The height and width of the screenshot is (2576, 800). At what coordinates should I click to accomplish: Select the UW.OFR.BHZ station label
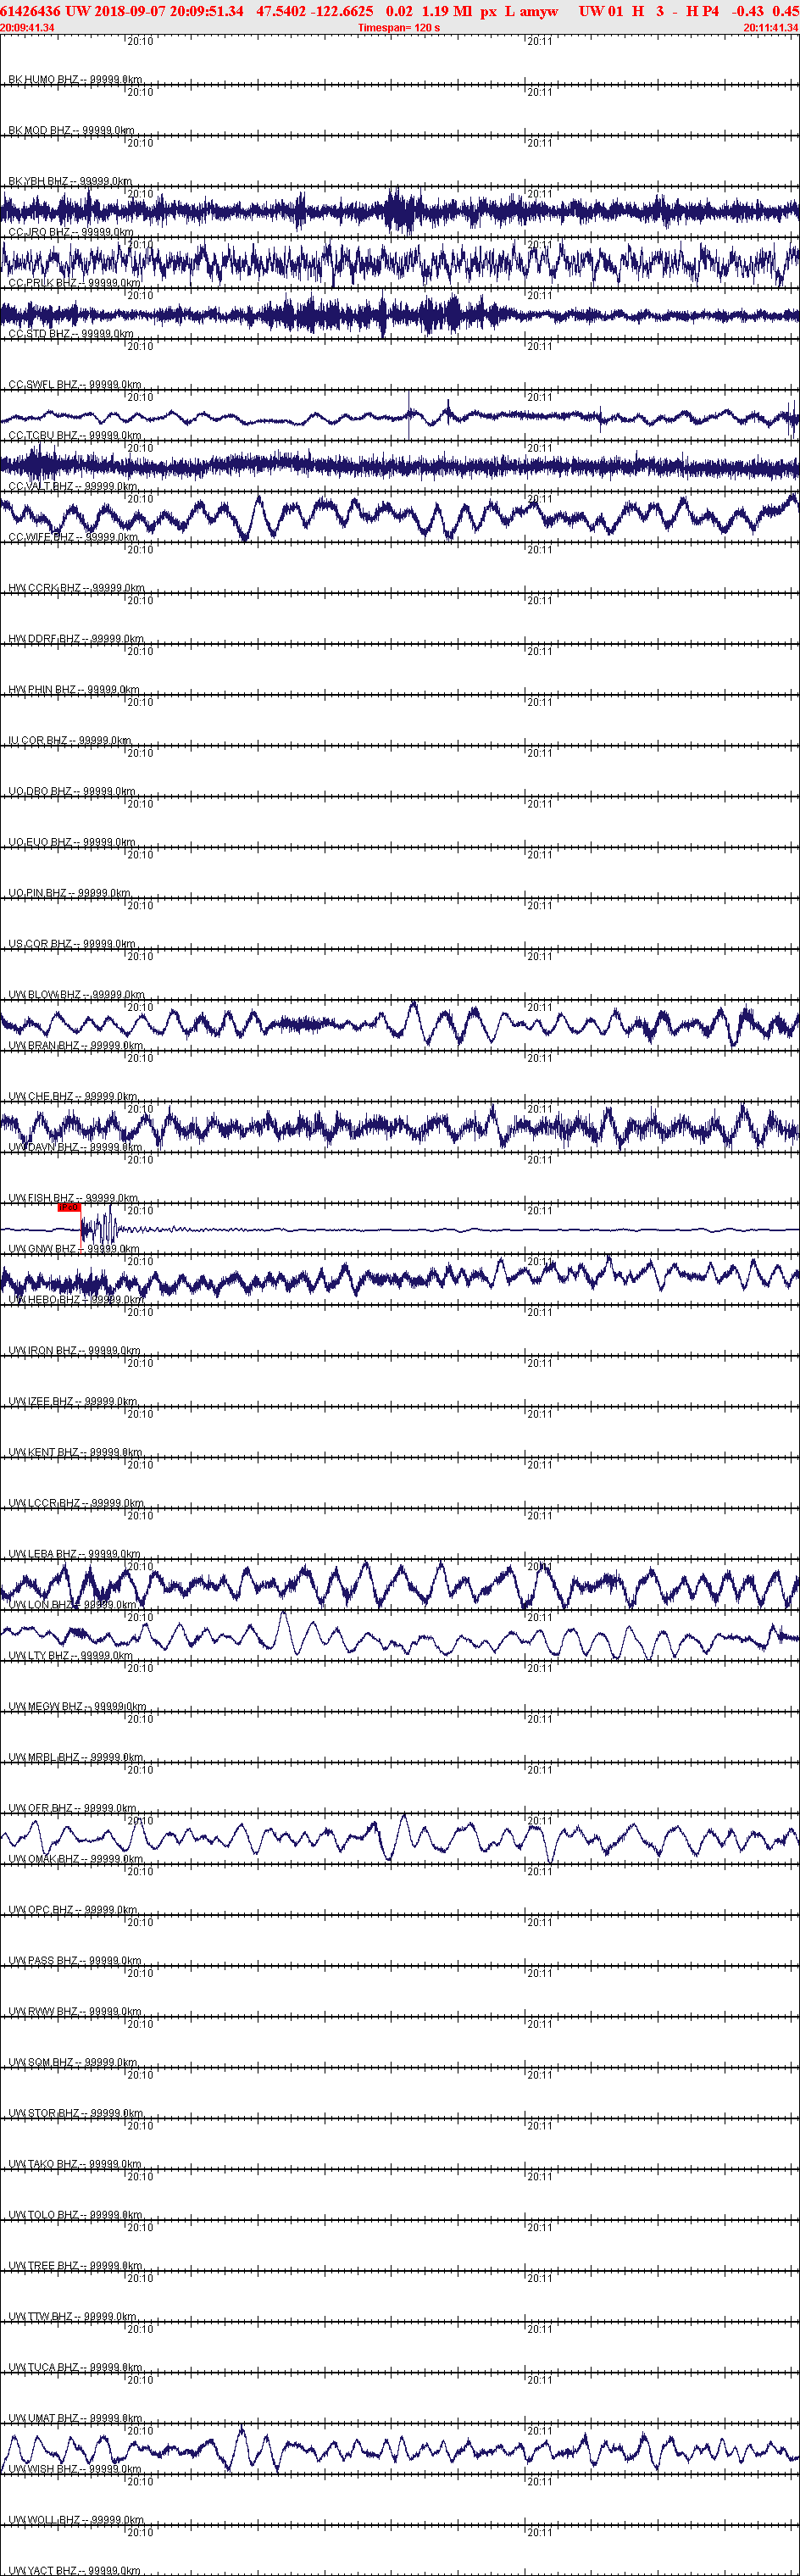point(73,1808)
